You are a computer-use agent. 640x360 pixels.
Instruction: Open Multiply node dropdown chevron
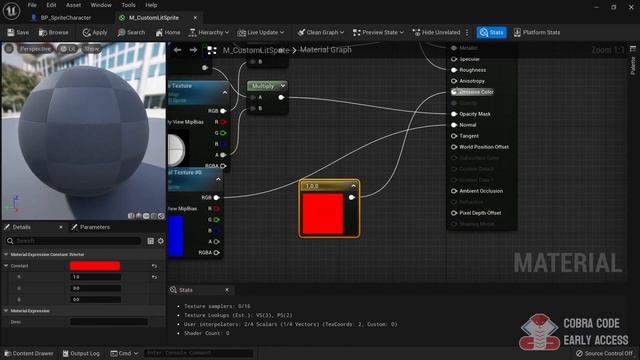282,86
